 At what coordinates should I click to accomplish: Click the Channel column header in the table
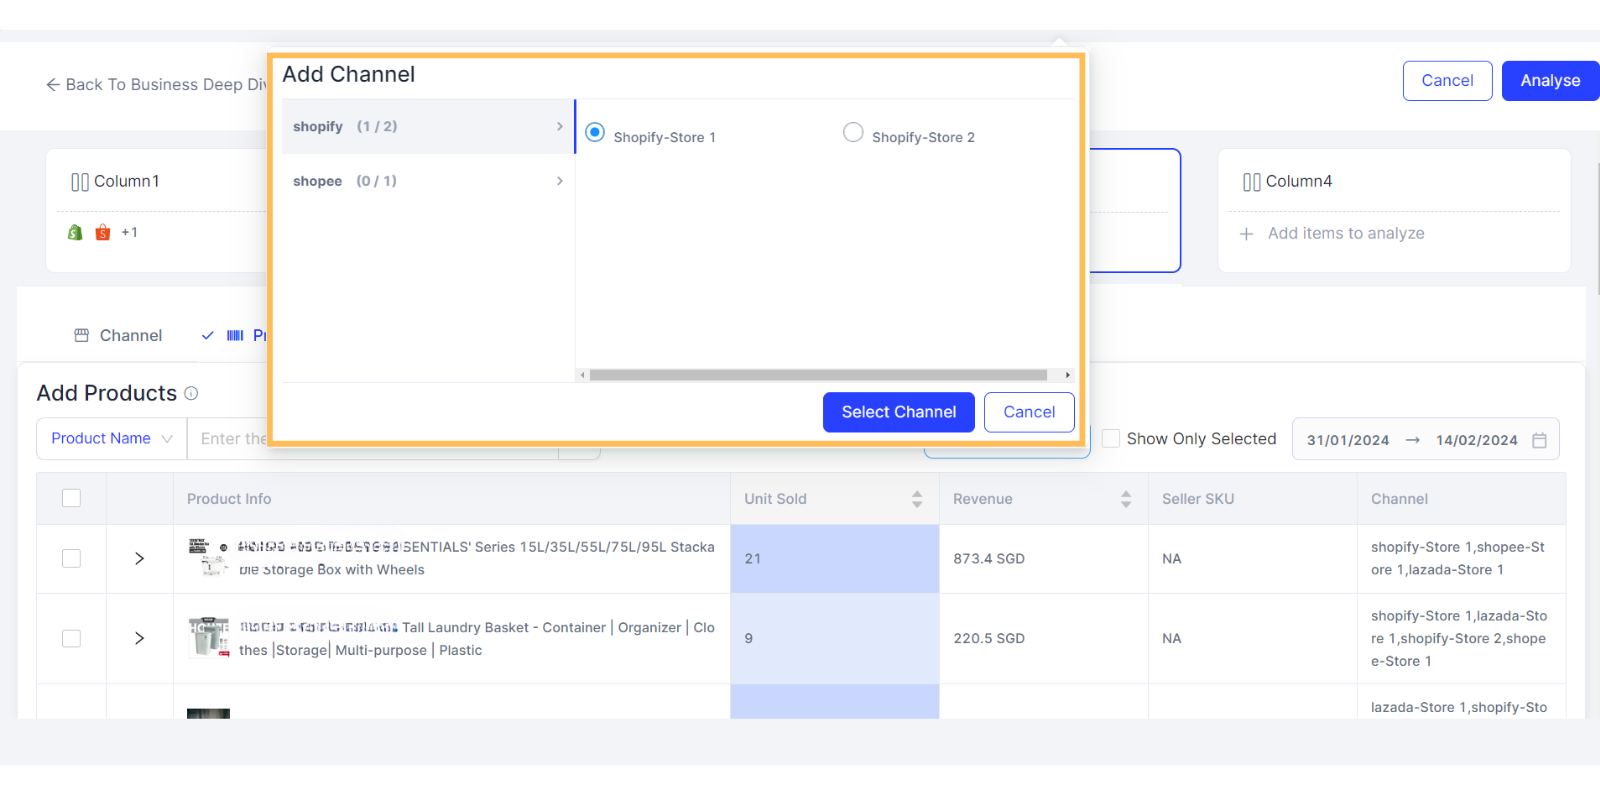pos(1399,499)
